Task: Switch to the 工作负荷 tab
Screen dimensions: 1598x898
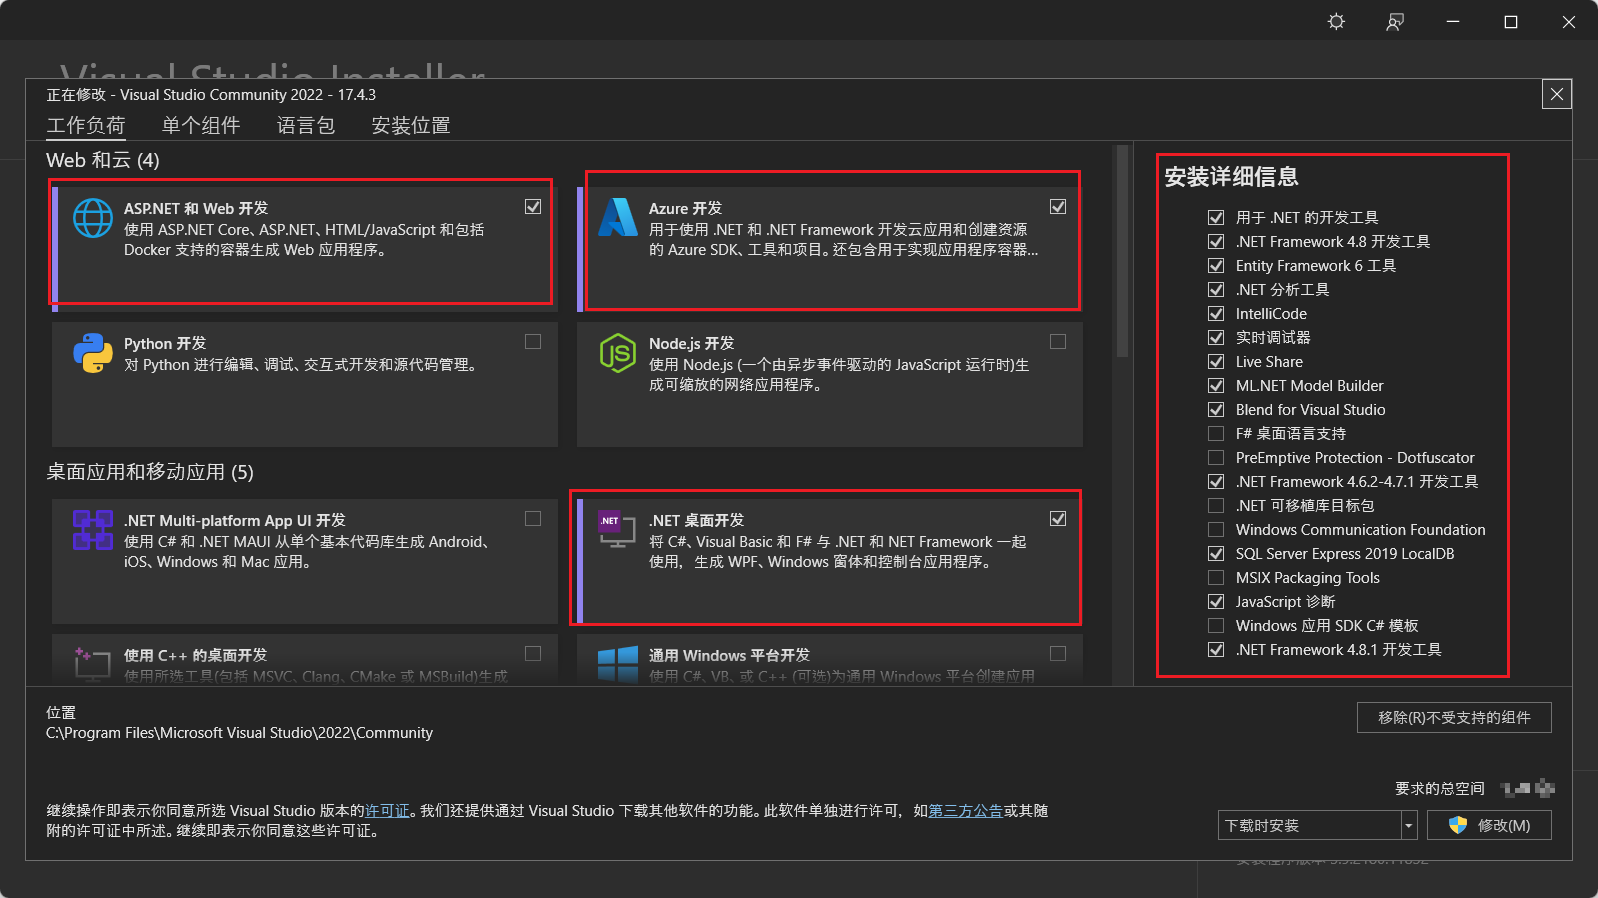Action: (x=86, y=125)
